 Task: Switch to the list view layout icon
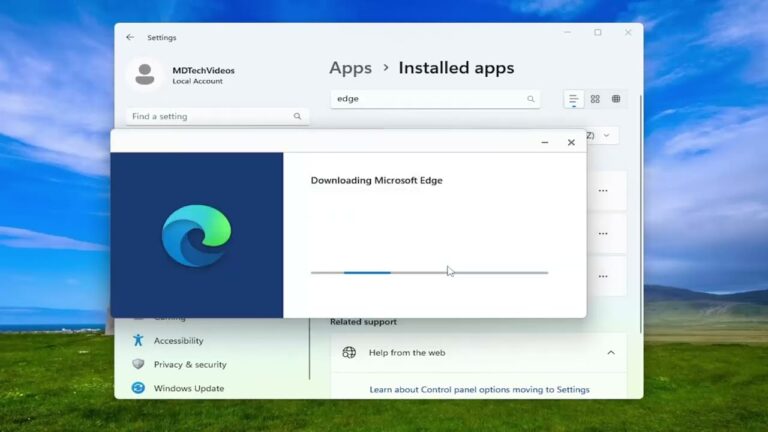pos(574,99)
